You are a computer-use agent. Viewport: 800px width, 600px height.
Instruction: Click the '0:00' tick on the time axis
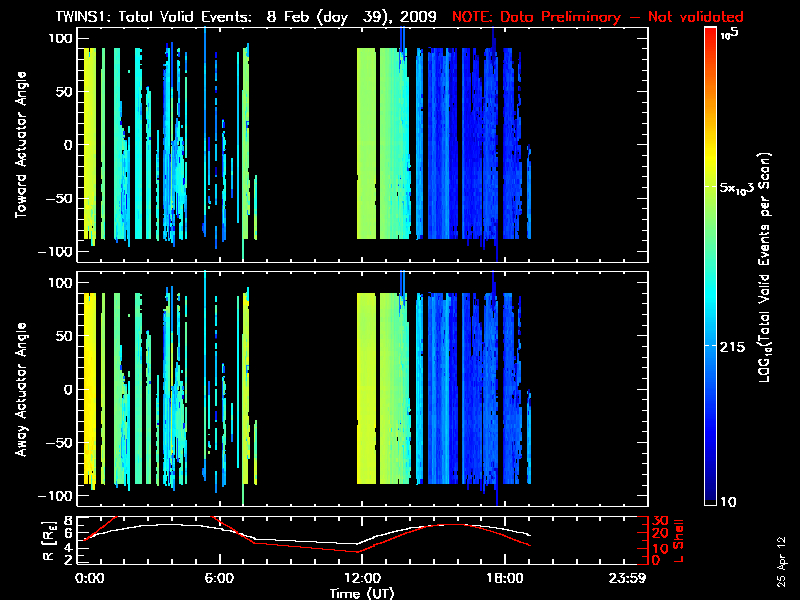(x=89, y=579)
